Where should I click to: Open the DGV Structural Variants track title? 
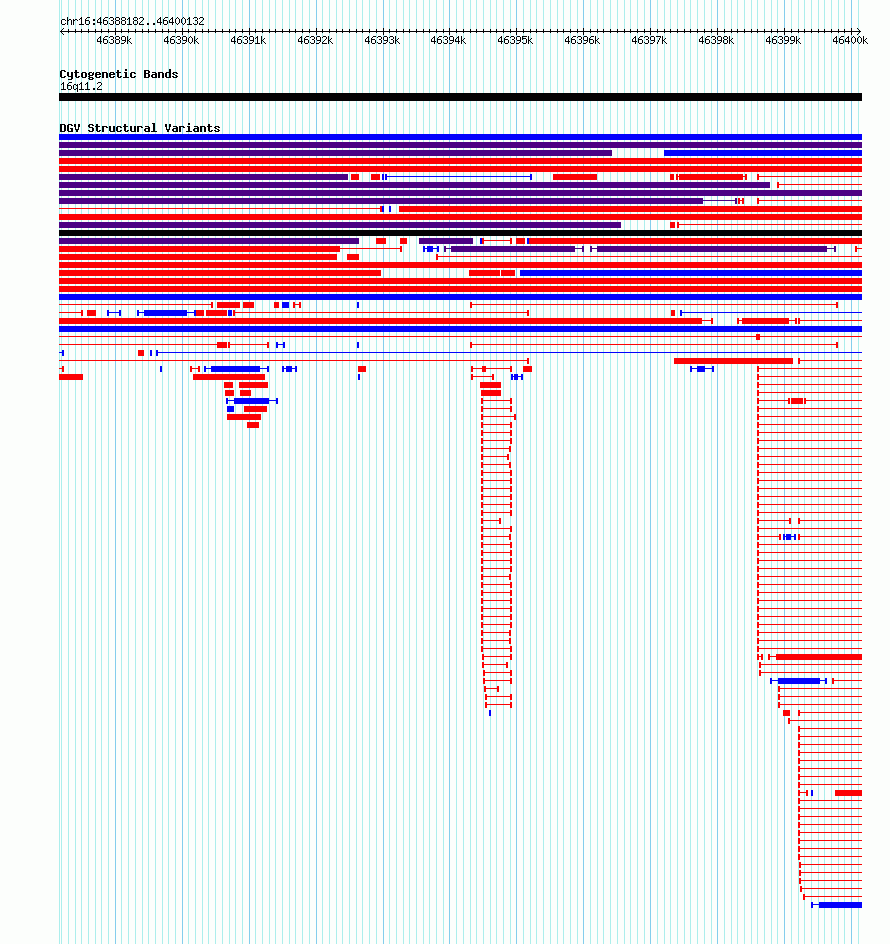[x=140, y=128]
